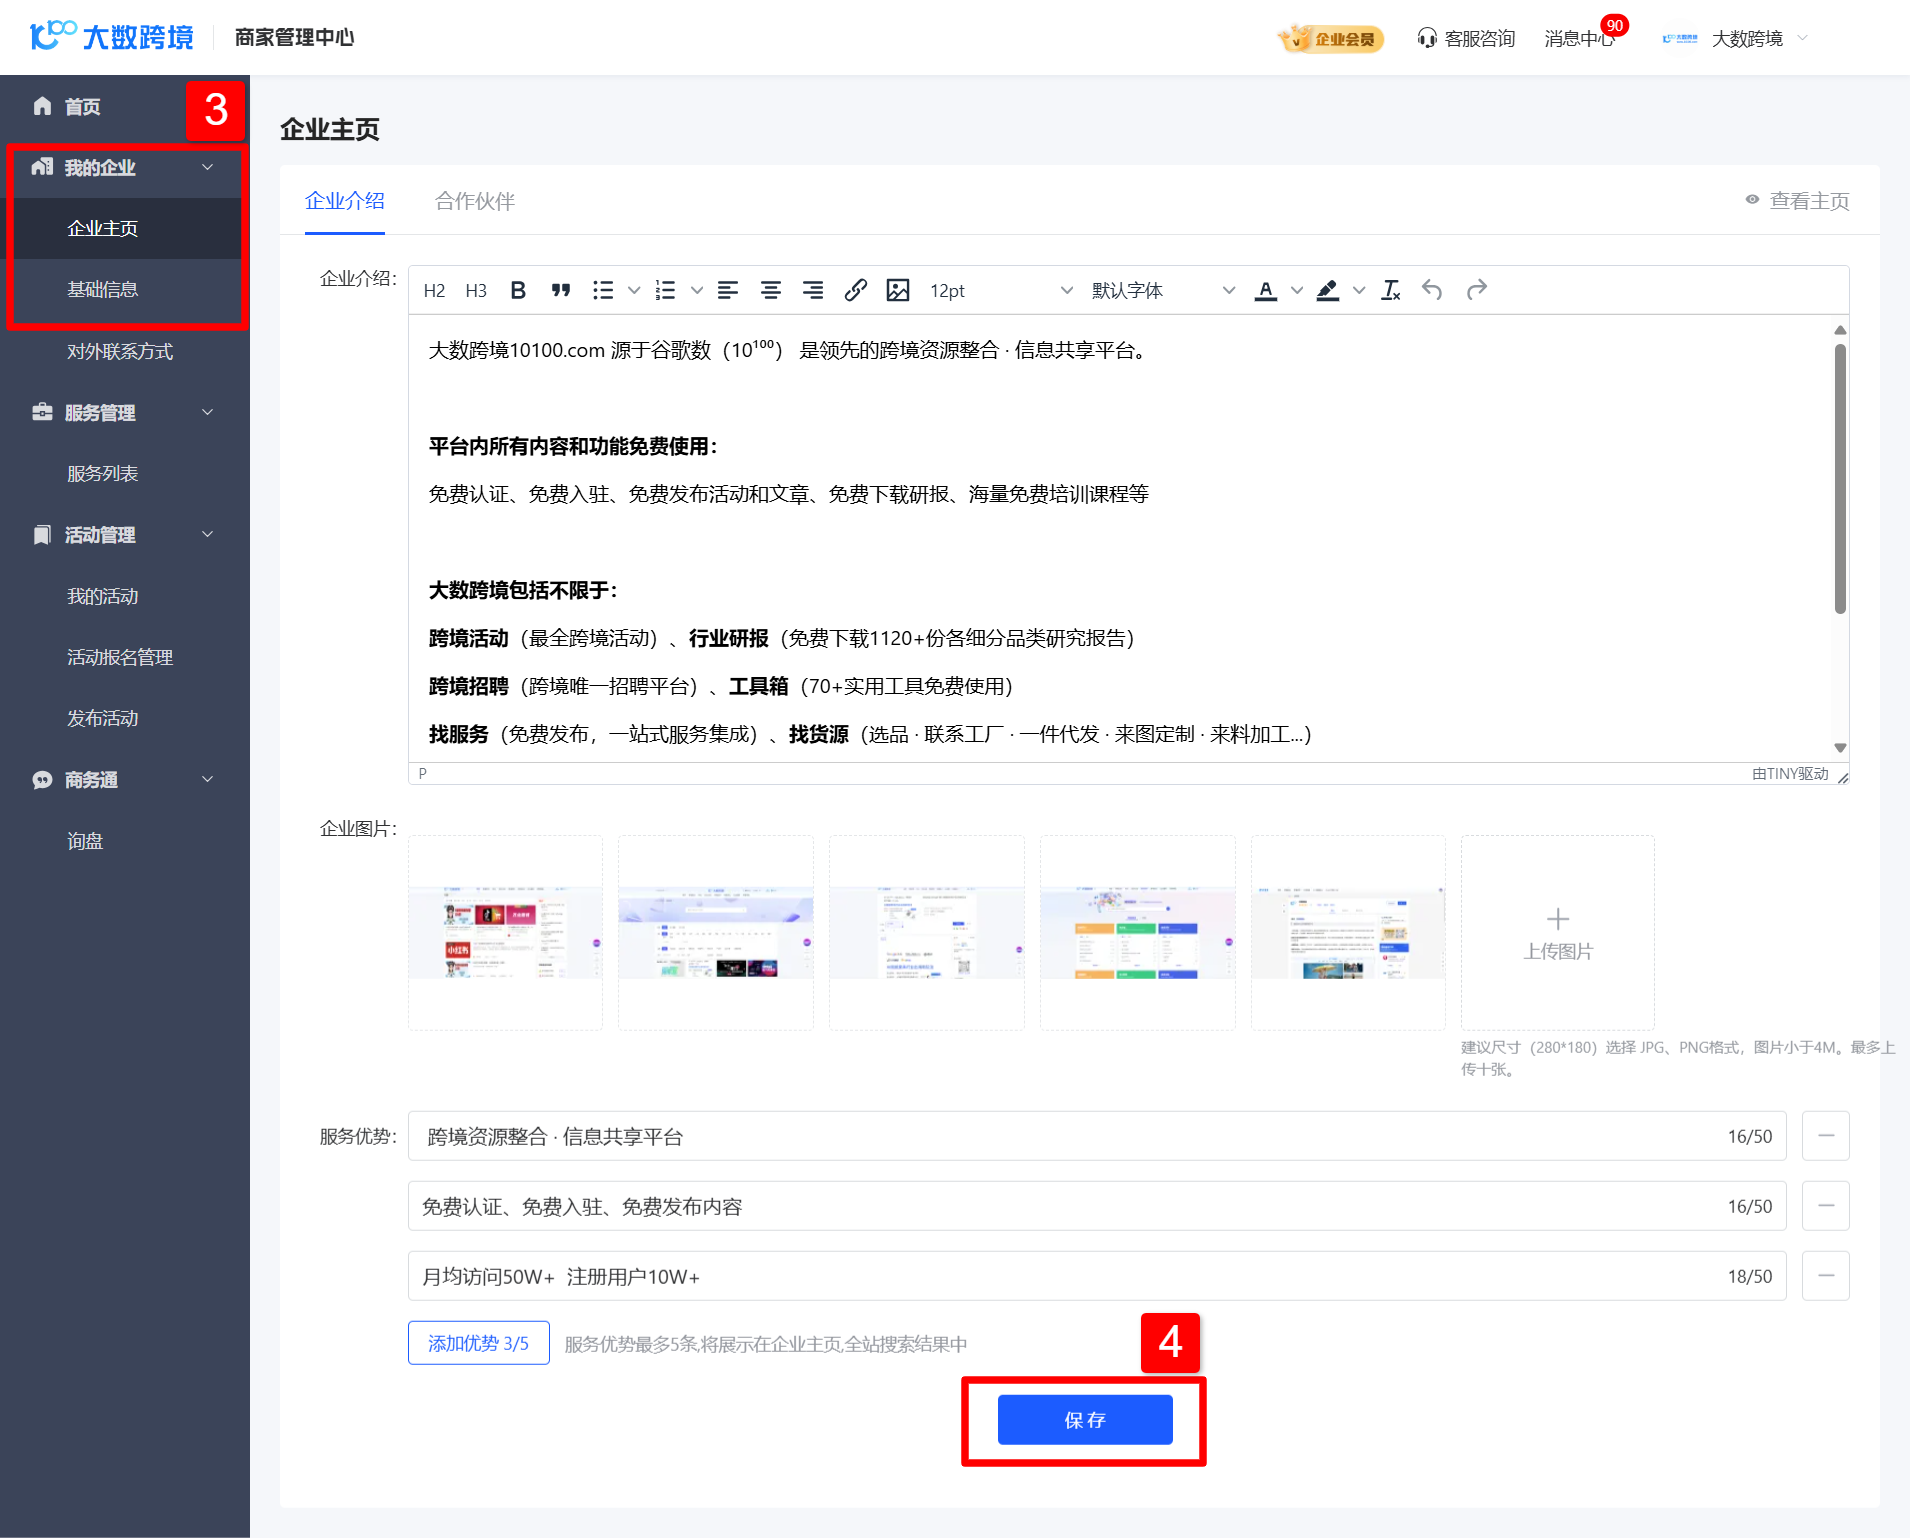Screen dimensions: 1910x1538
Task: Open text color picker arrow
Action: tap(1297, 291)
